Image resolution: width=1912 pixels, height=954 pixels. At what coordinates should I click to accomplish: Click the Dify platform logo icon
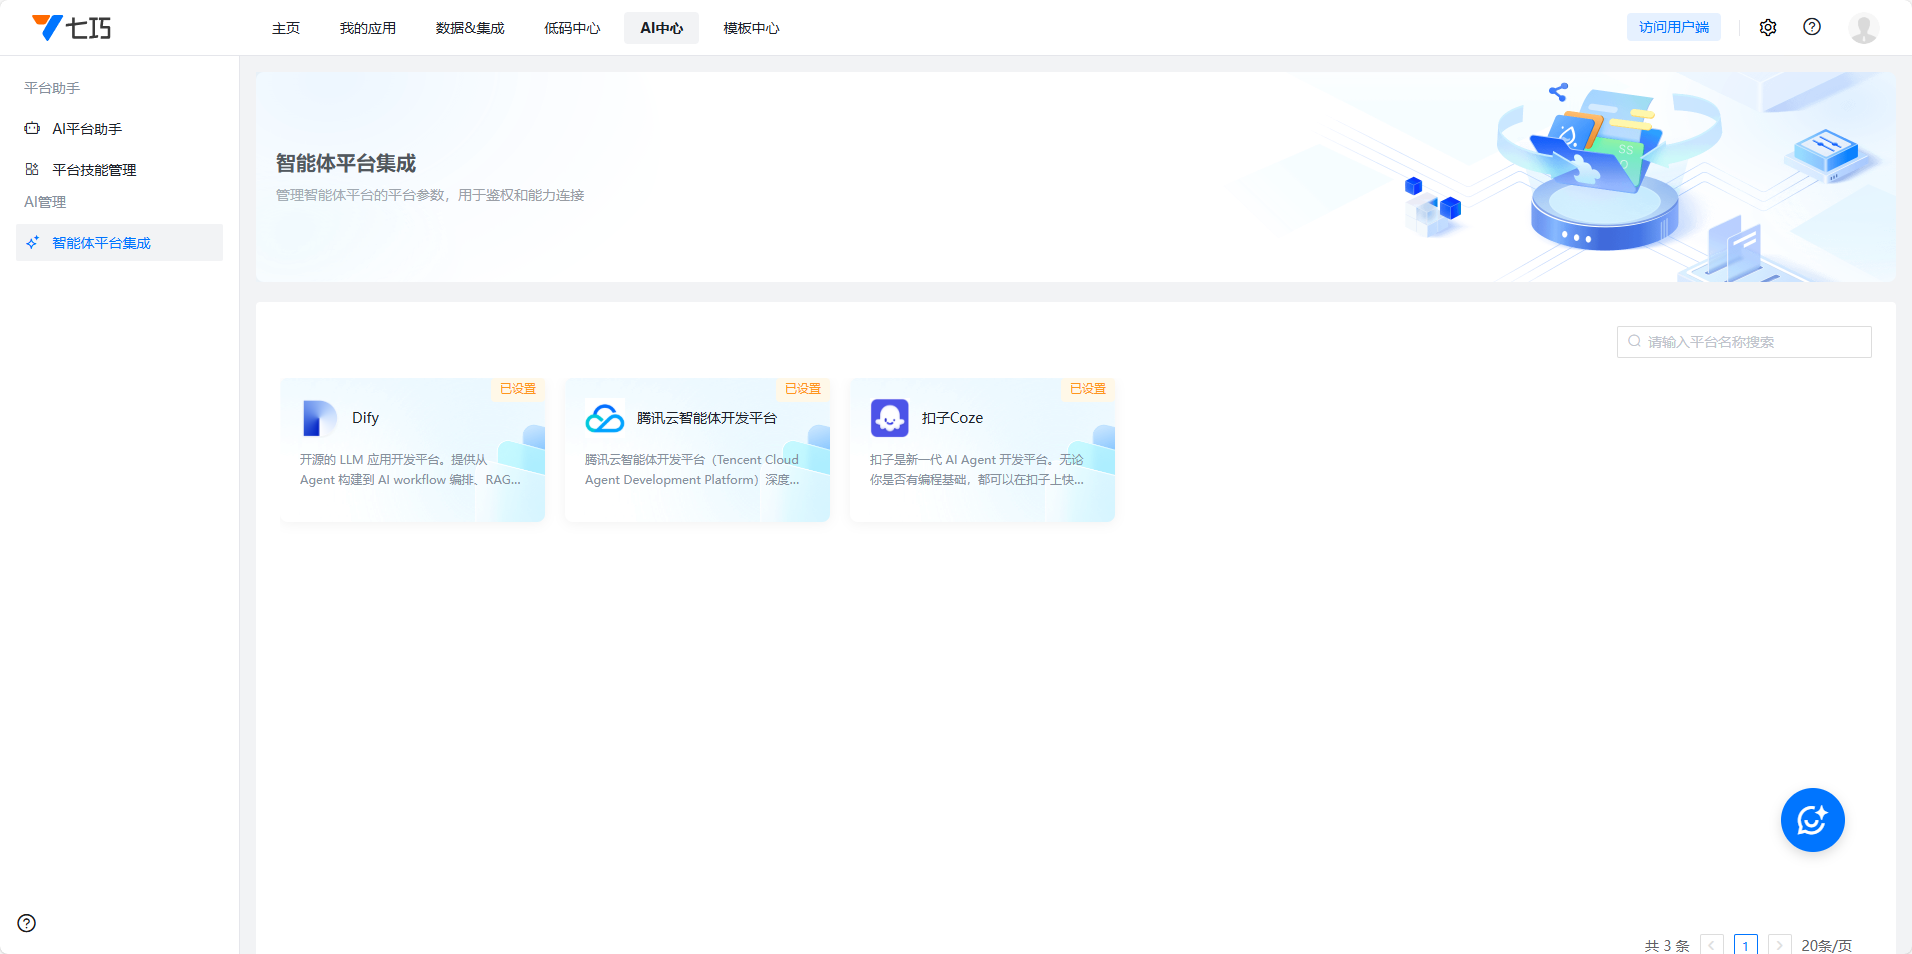[x=319, y=418]
